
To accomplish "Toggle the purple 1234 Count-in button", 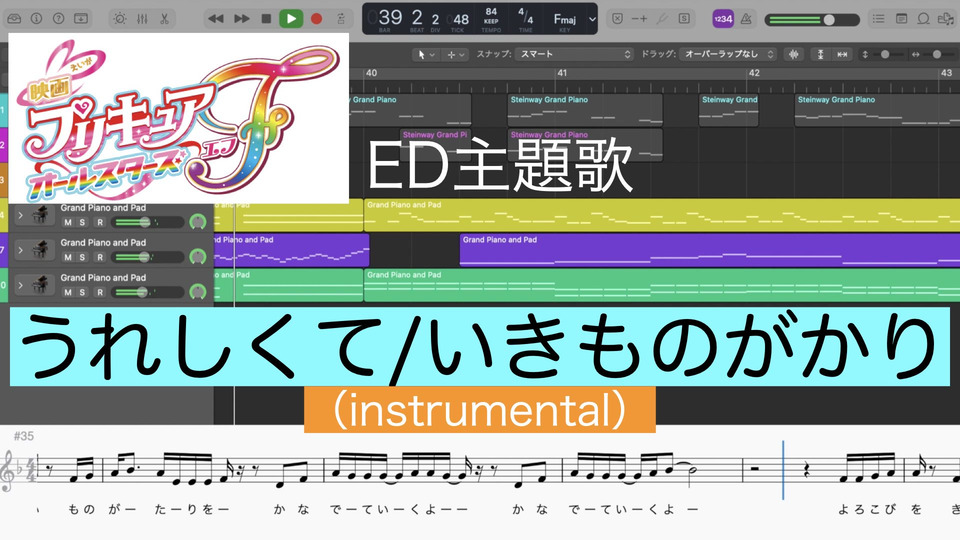I will (x=723, y=19).
